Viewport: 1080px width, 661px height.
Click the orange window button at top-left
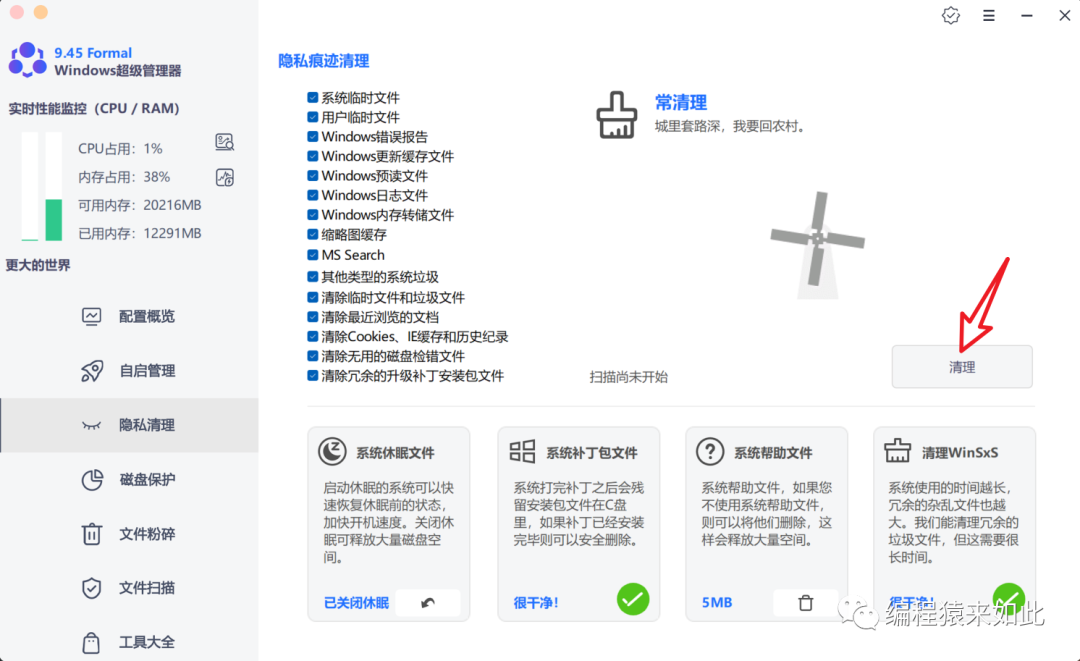(41, 12)
